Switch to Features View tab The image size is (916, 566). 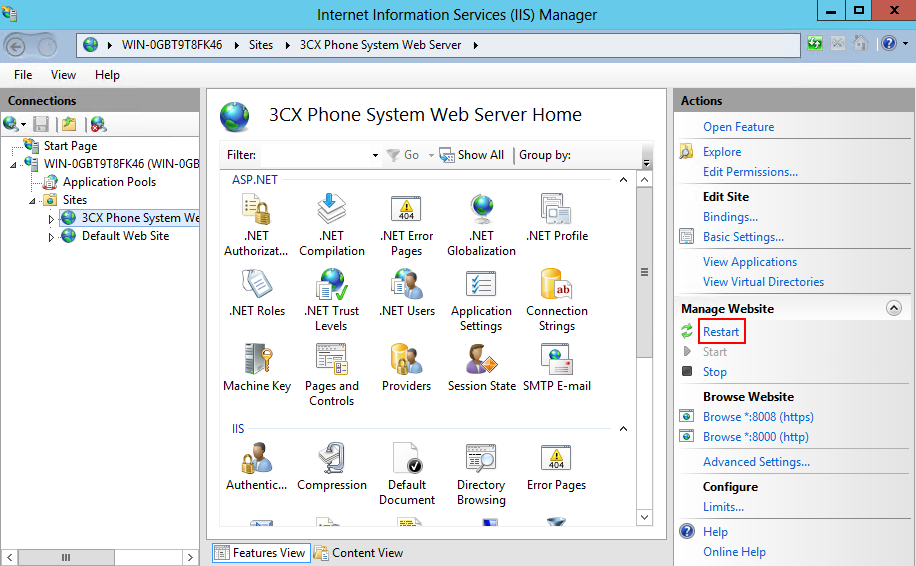261,553
